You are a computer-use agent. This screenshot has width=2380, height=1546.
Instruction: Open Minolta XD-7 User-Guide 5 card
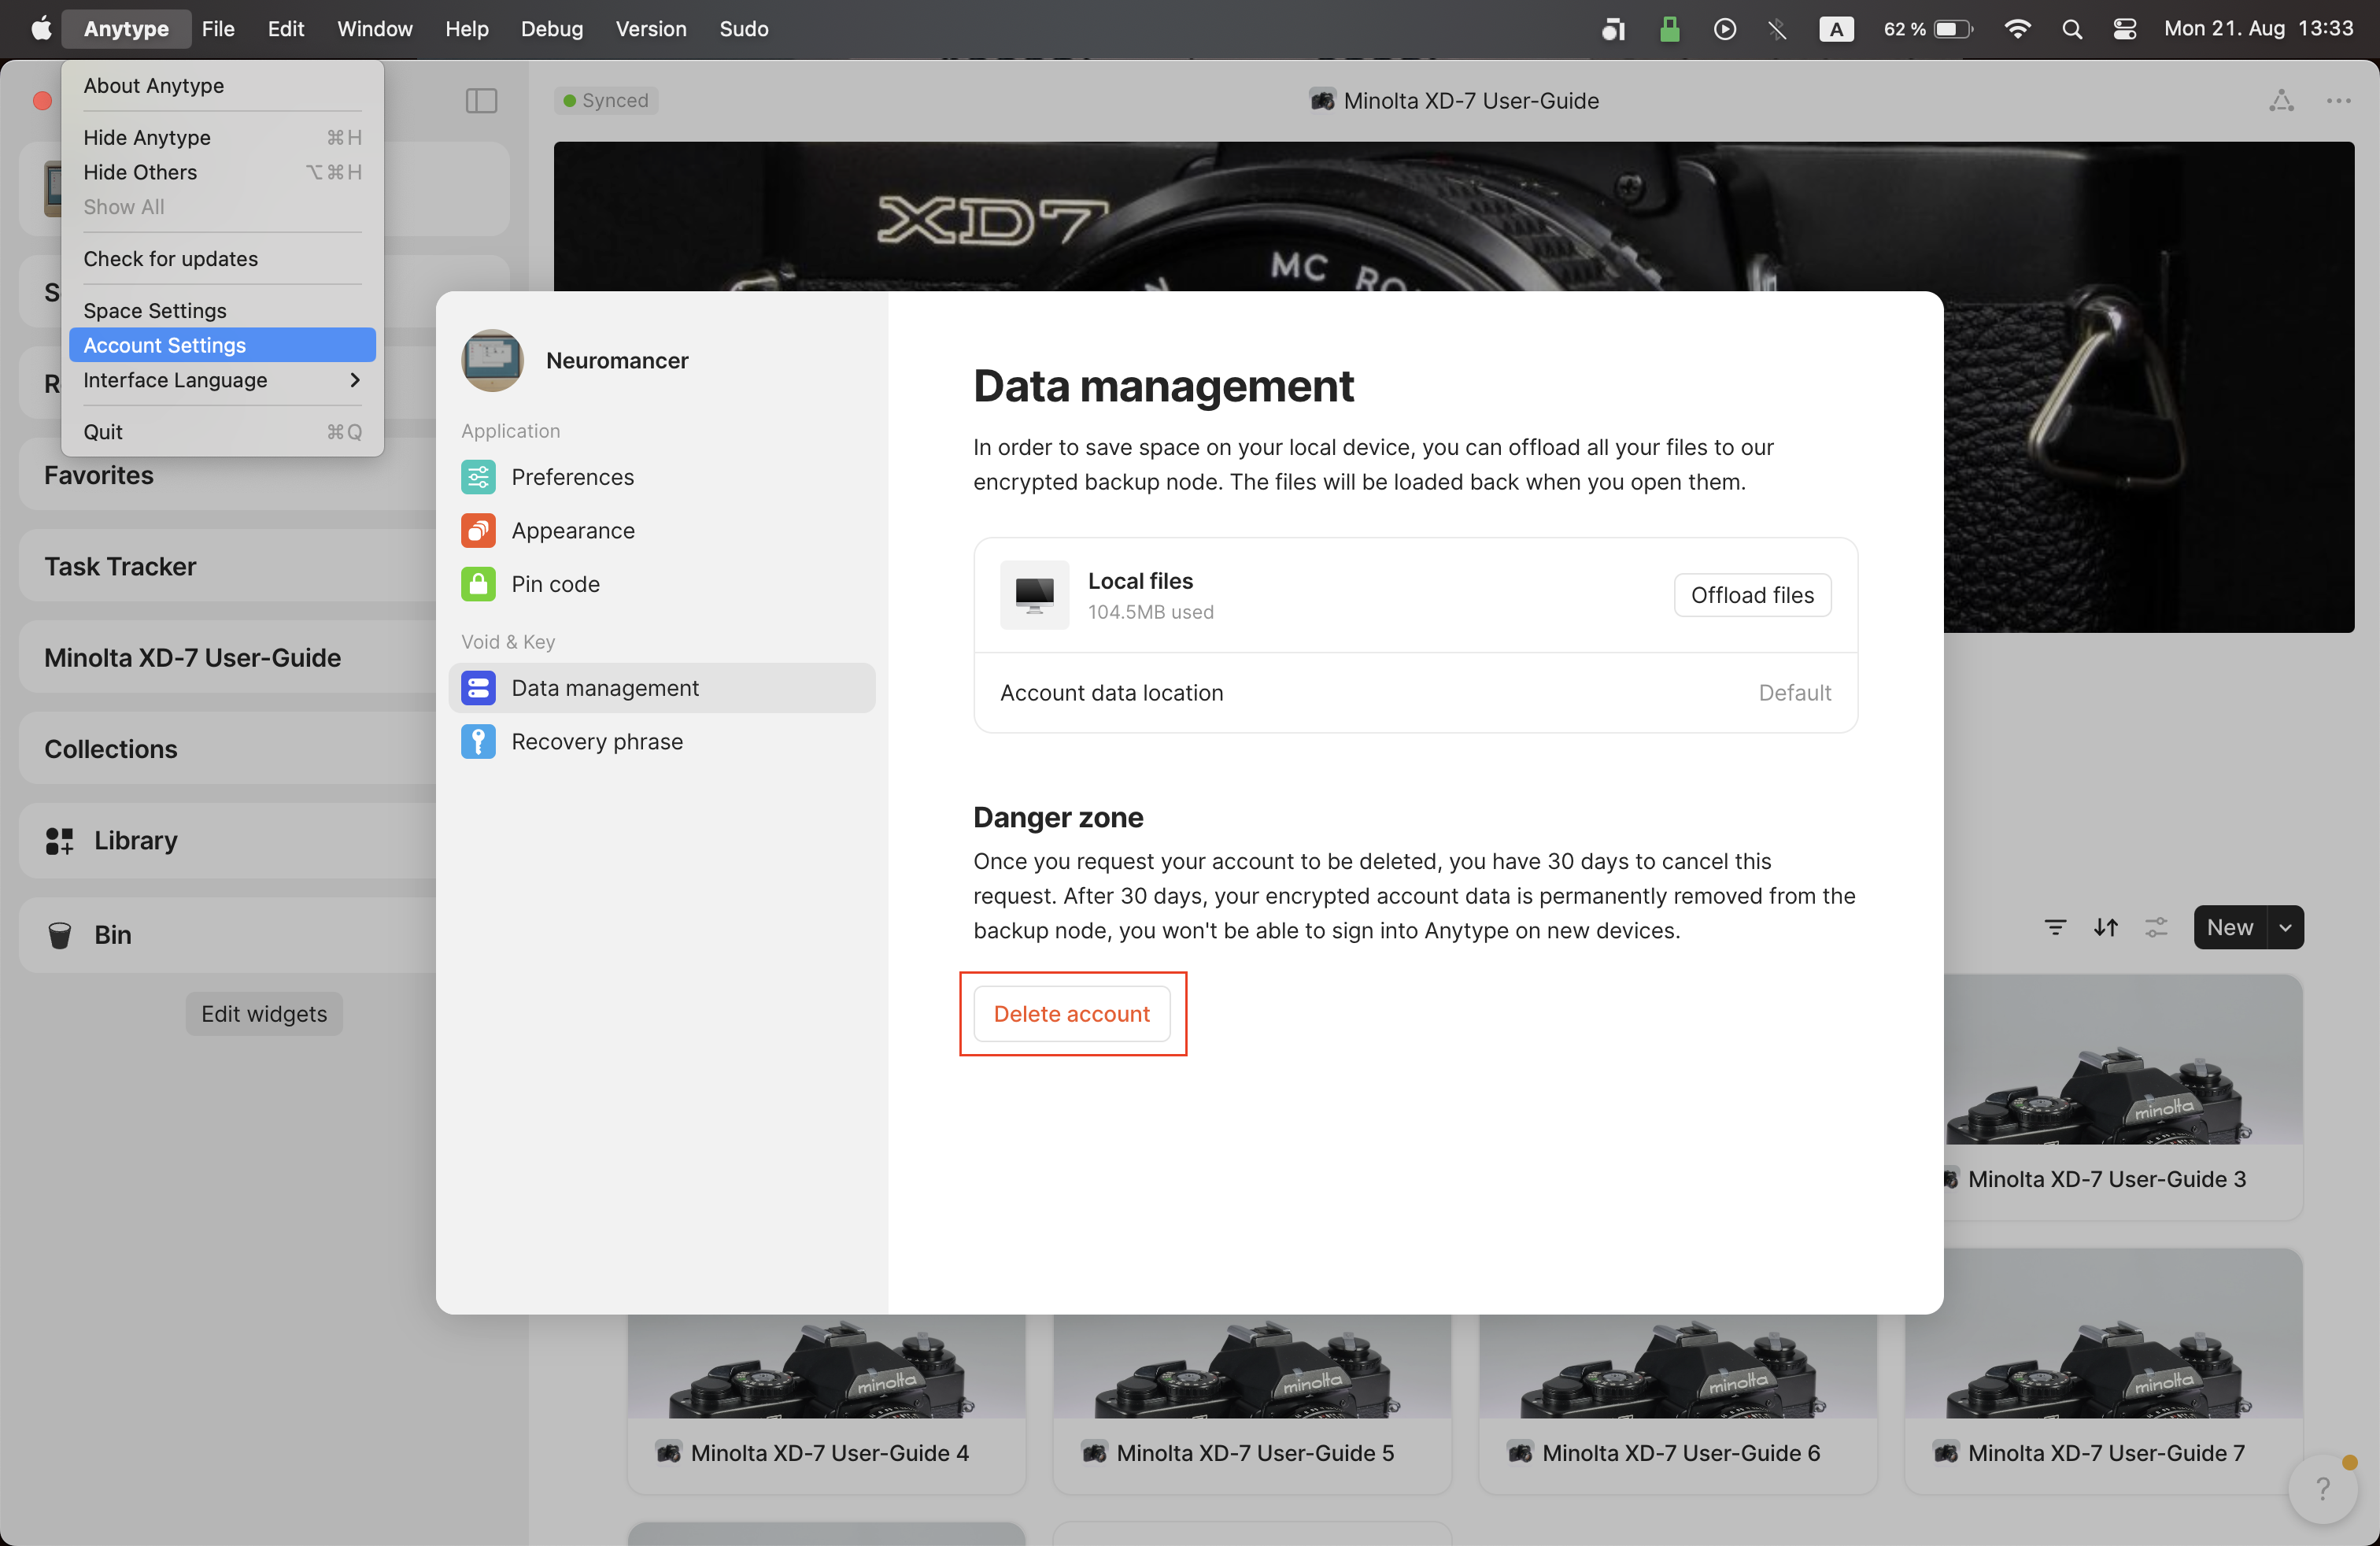(x=1252, y=1452)
